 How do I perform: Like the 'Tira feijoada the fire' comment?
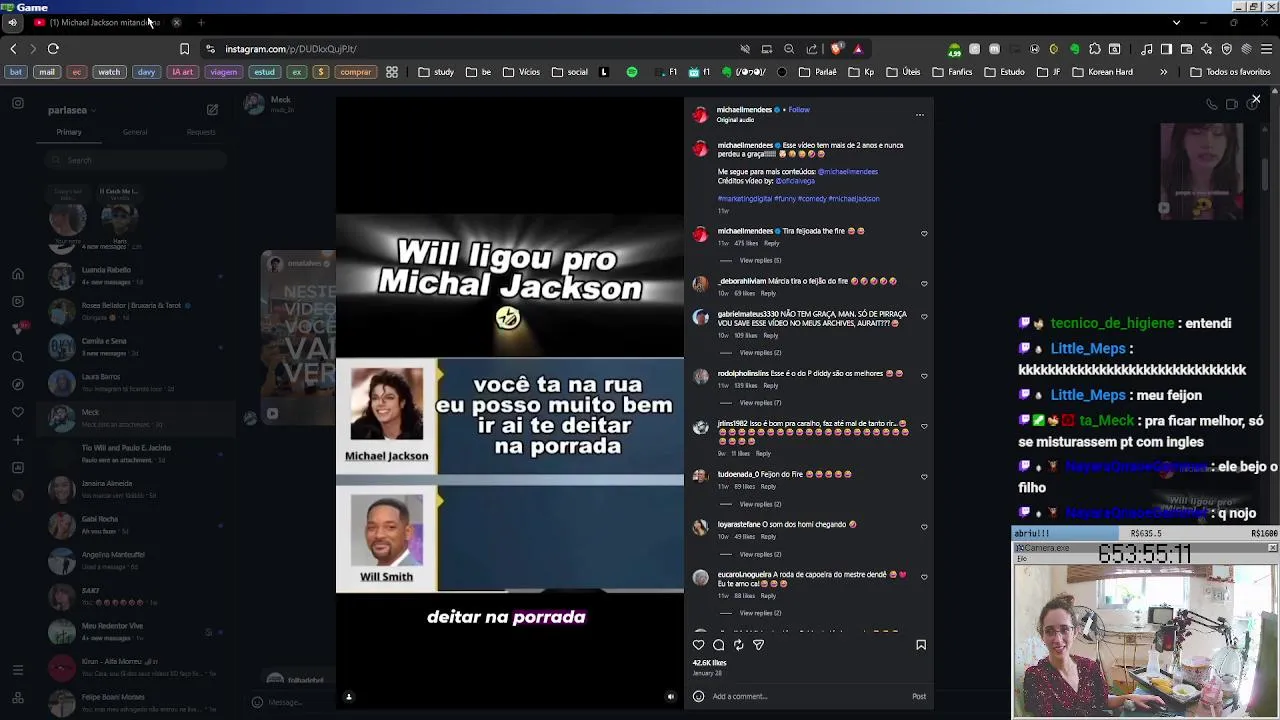point(924,234)
